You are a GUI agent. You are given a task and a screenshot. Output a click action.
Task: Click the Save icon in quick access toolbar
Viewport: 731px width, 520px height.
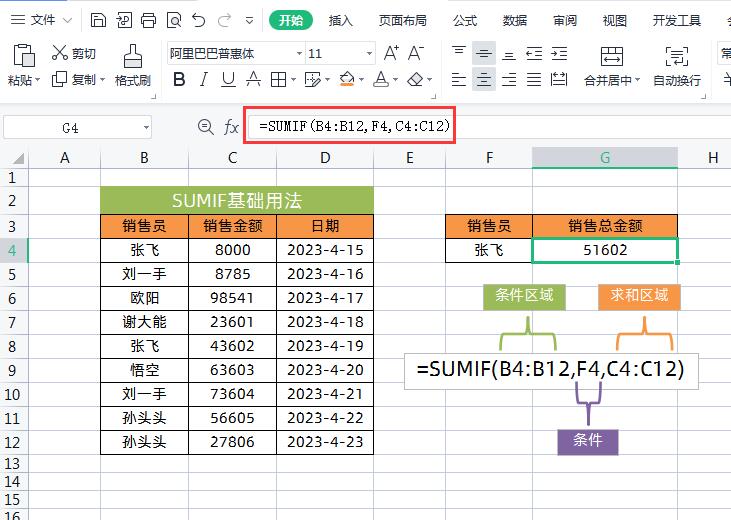tap(97, 20)
